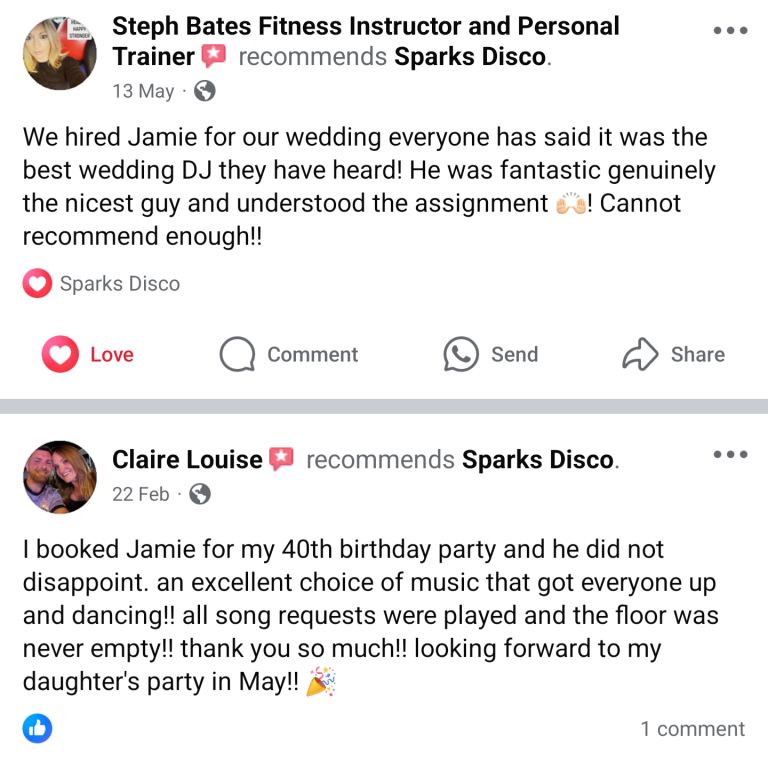Open the 22 Feb post timestamp
The width and height of the screenshot is (768, 768).
[141, 494]
